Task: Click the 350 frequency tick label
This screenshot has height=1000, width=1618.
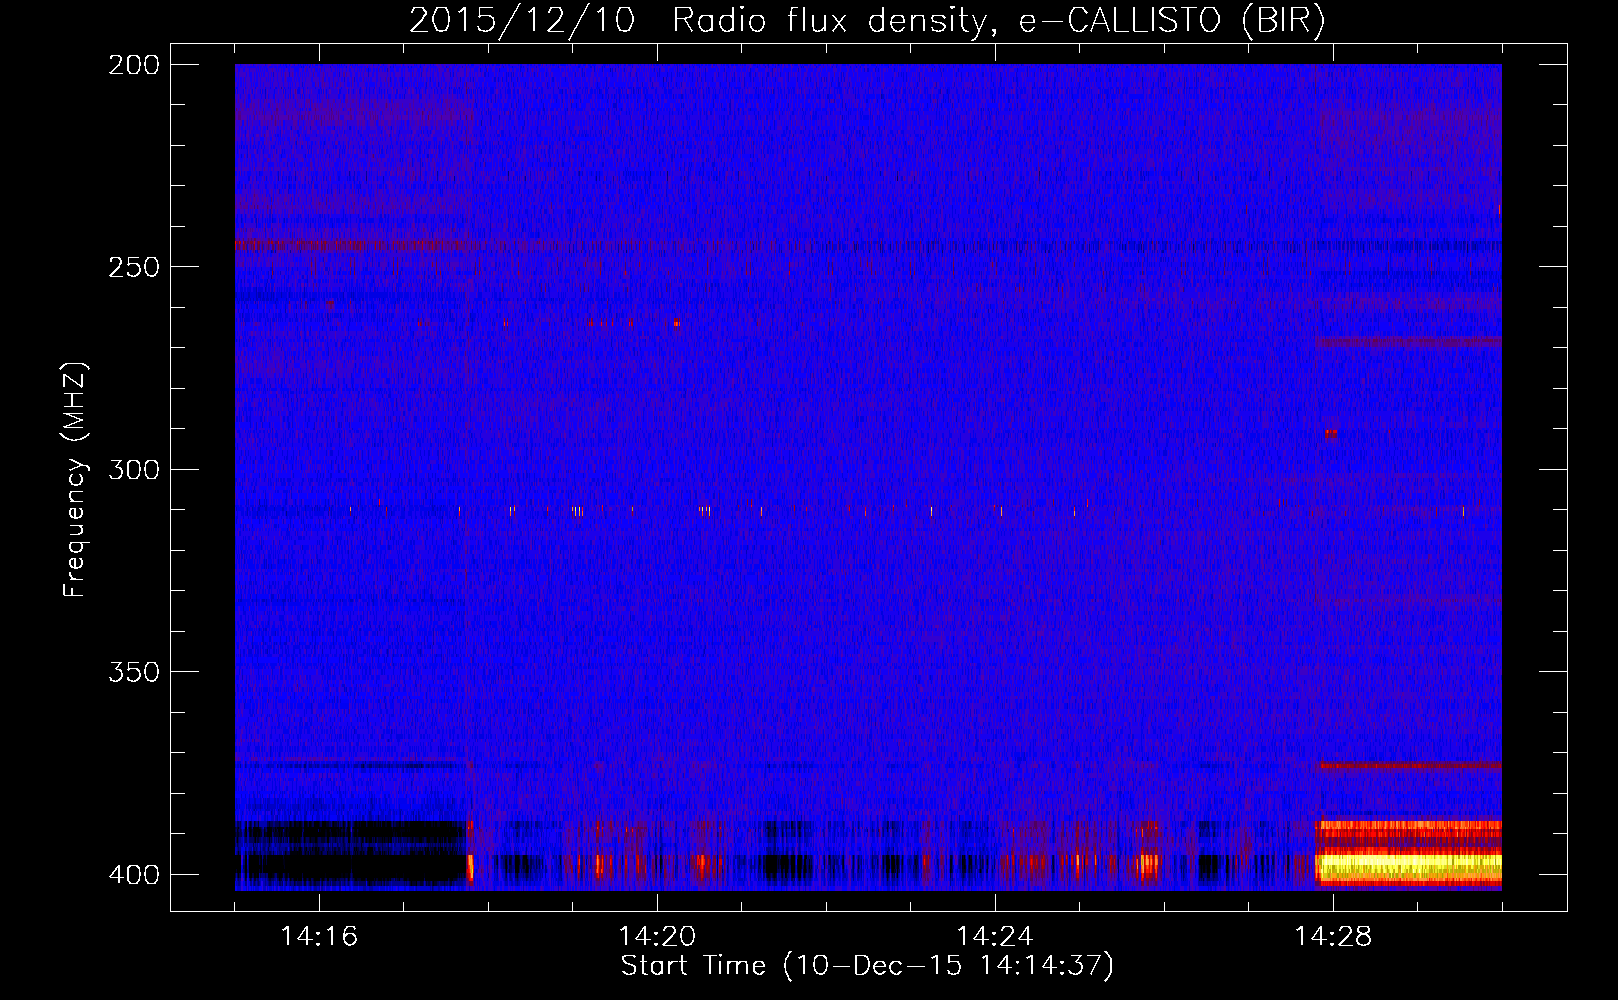Action: click(134, 672)
